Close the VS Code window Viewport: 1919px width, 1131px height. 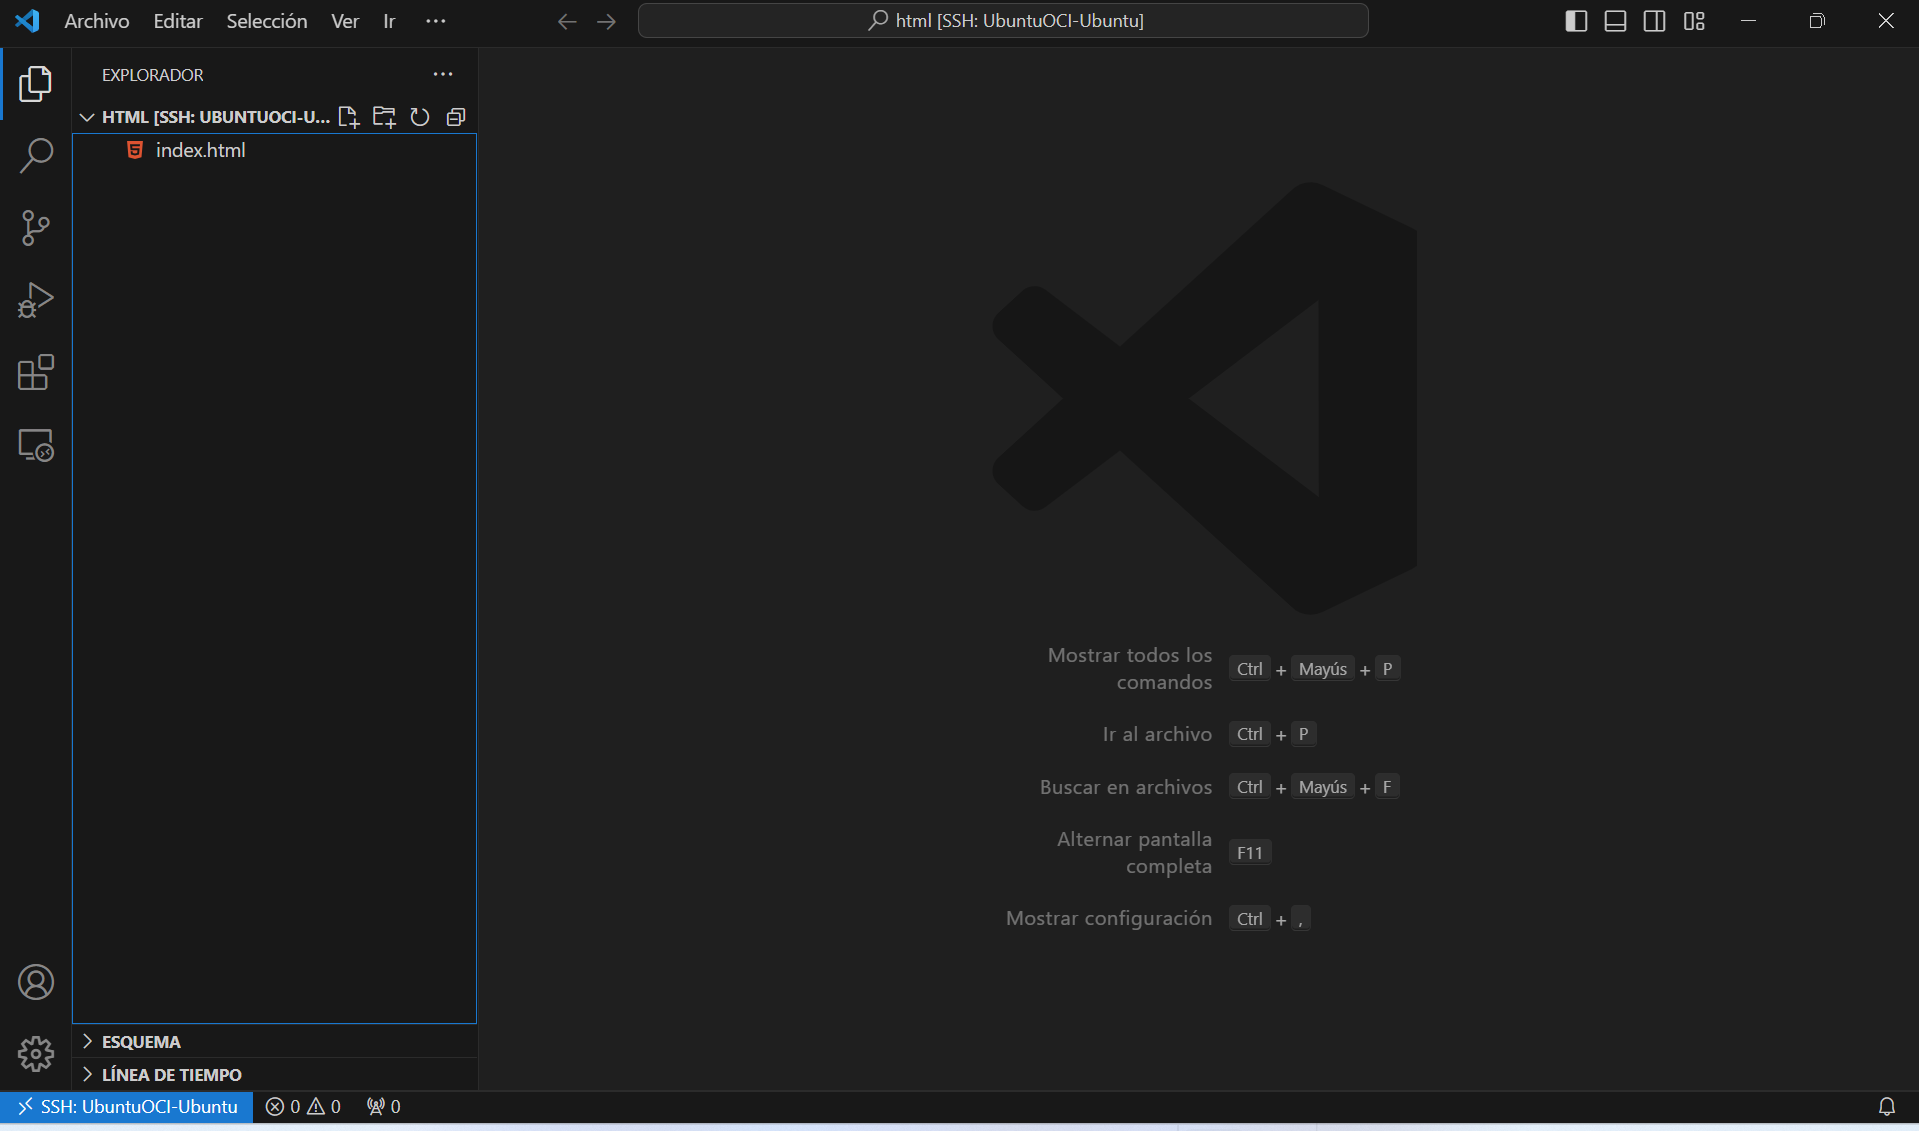(x=1885, y=21)
